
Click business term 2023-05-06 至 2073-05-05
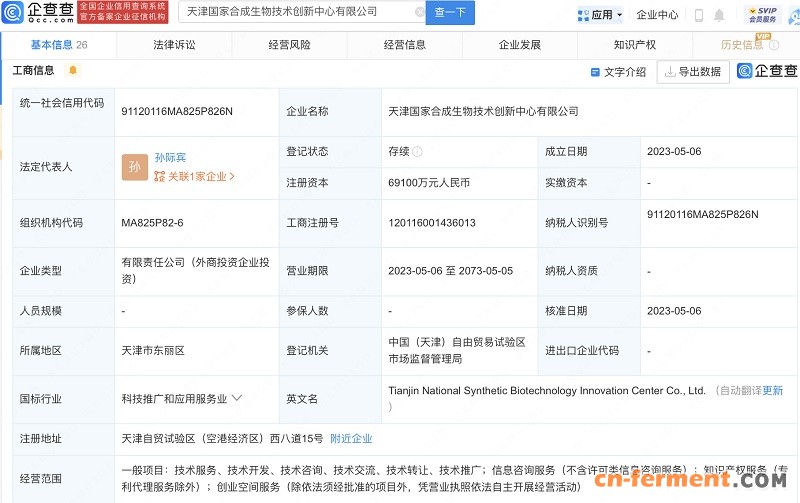pos(451,271)
